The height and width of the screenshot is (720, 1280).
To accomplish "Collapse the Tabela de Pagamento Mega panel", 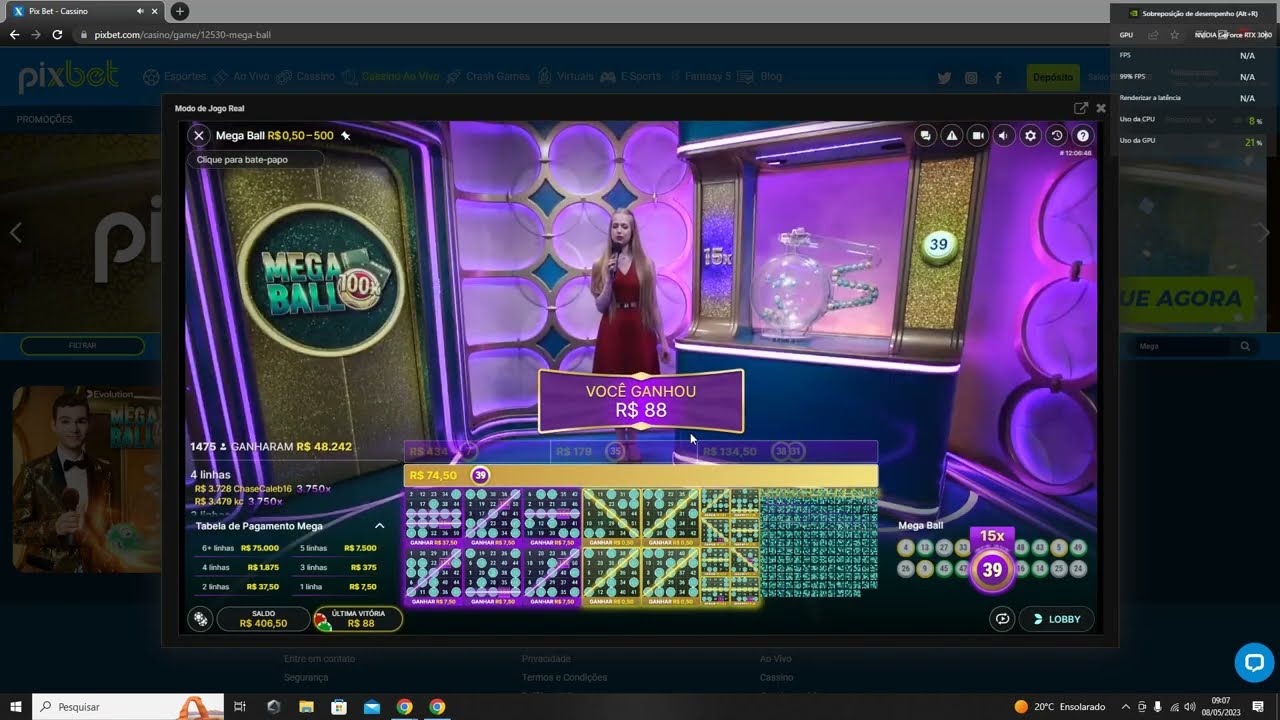I will 380,526.
